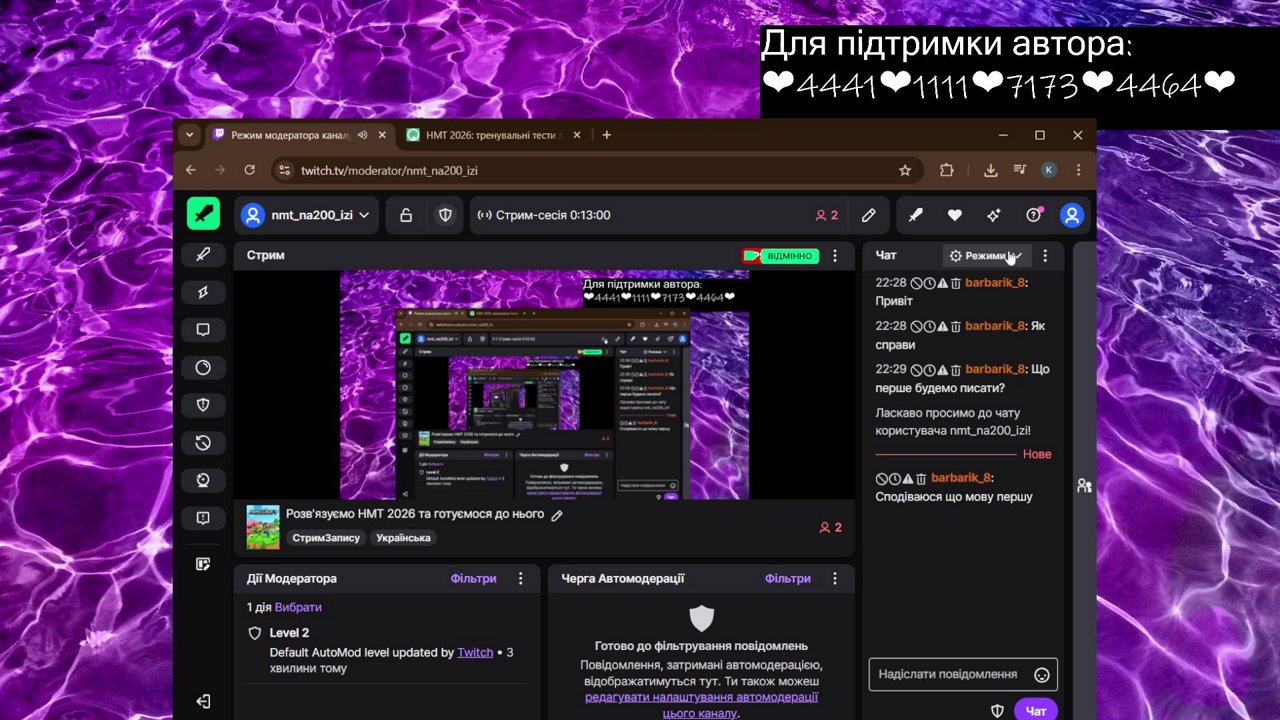Open Фільтри in the Черга Автомодерації panel

pos(788,578)
